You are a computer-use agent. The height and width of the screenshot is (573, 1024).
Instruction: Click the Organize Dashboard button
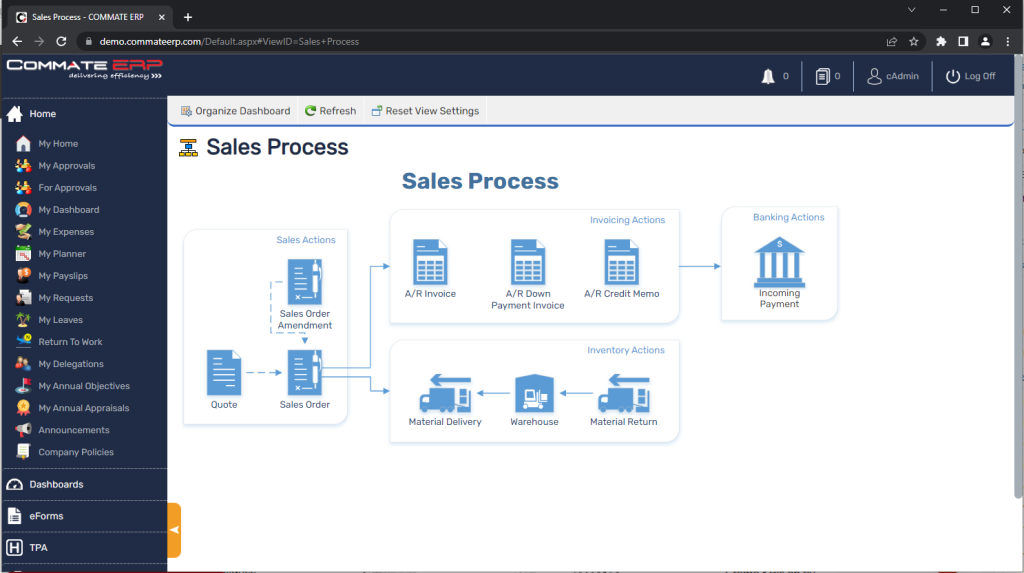pyautogui.click(x=235, y=111)
